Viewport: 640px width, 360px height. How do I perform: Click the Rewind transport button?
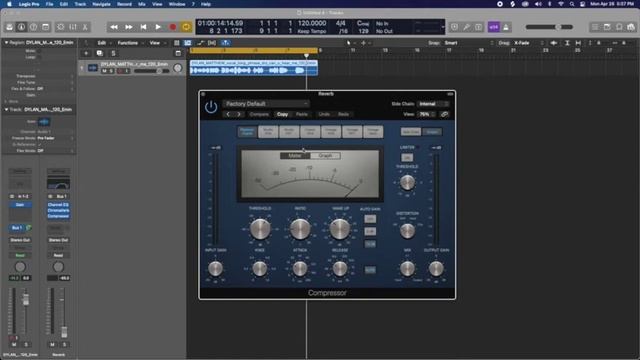coord(114,27)
